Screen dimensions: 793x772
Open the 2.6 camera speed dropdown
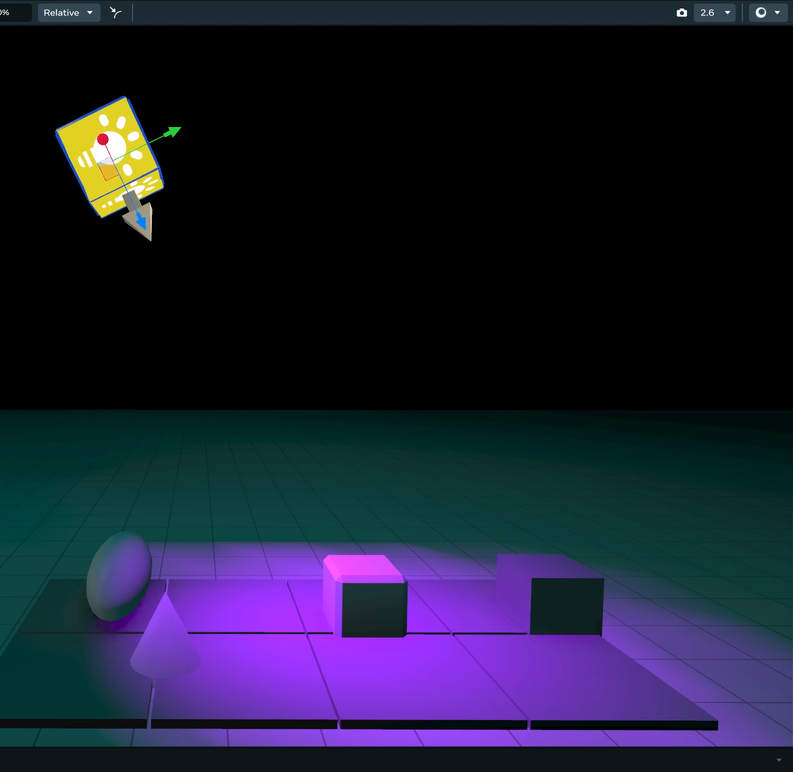715,13
